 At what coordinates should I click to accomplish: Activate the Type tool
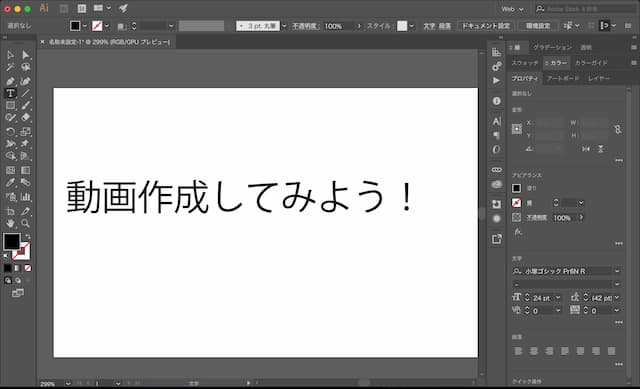(10, 93)
